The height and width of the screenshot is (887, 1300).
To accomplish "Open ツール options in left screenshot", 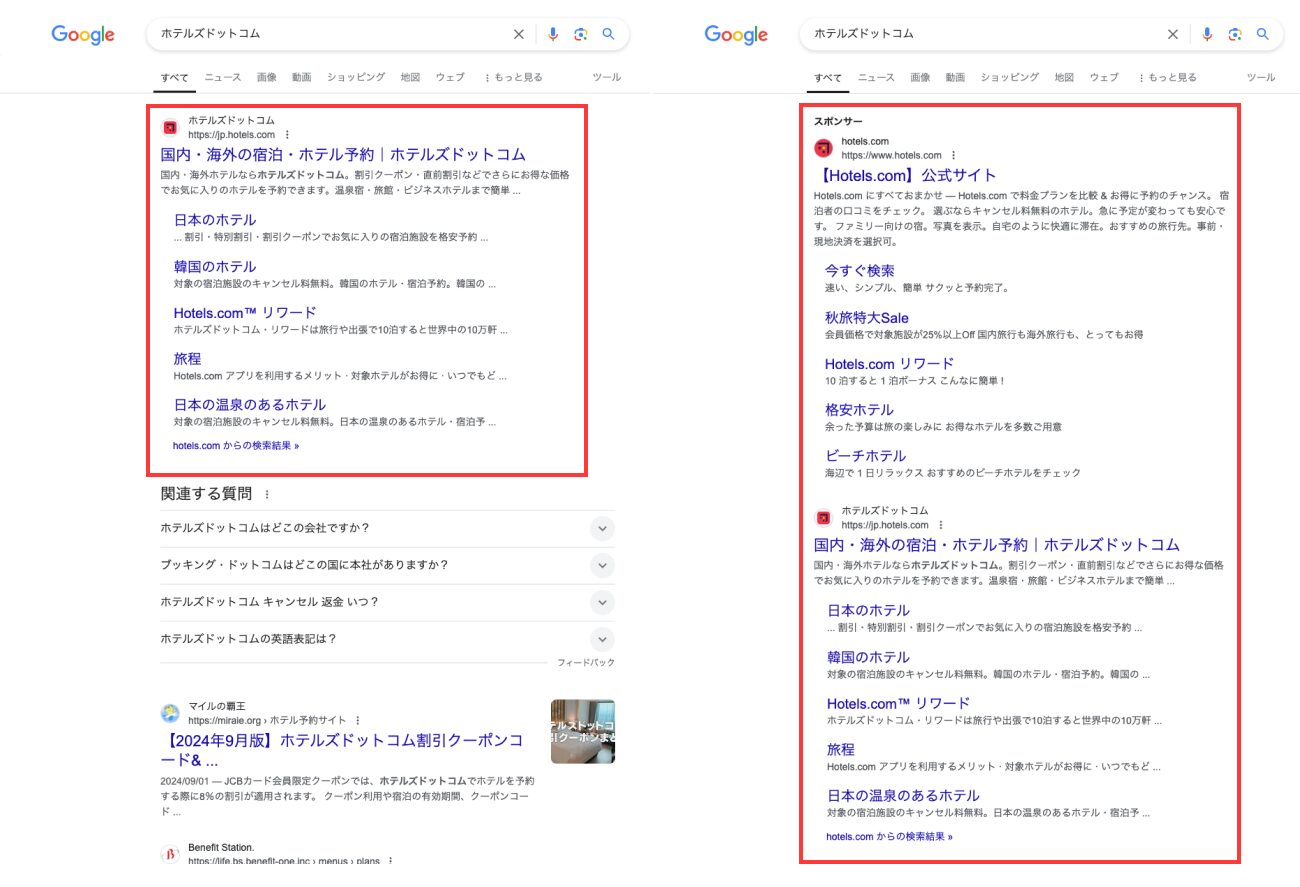I will (x=606, y=77).
